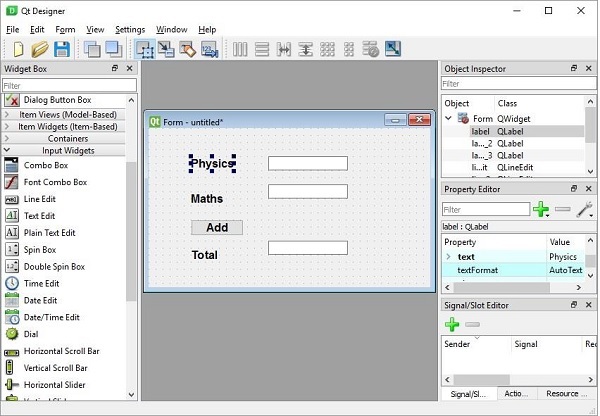Add a dynamic property with the green plus
Image resolution: width=600 pixels, height=416 pixels.
point(541,210)
